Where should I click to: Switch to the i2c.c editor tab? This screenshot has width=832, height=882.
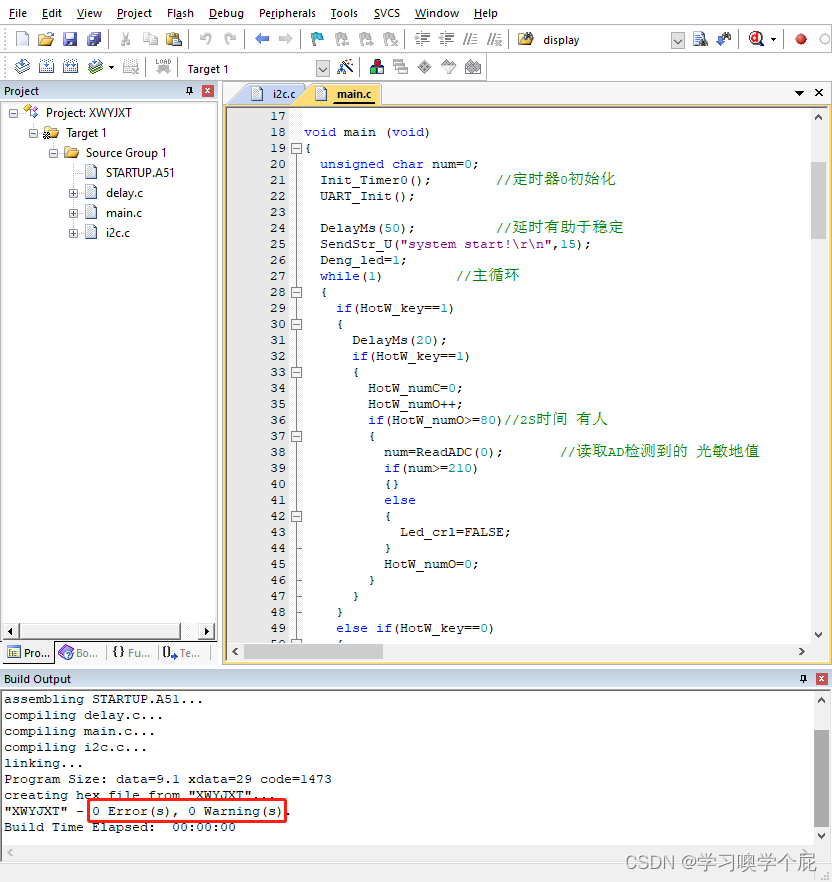coord(277,94)
